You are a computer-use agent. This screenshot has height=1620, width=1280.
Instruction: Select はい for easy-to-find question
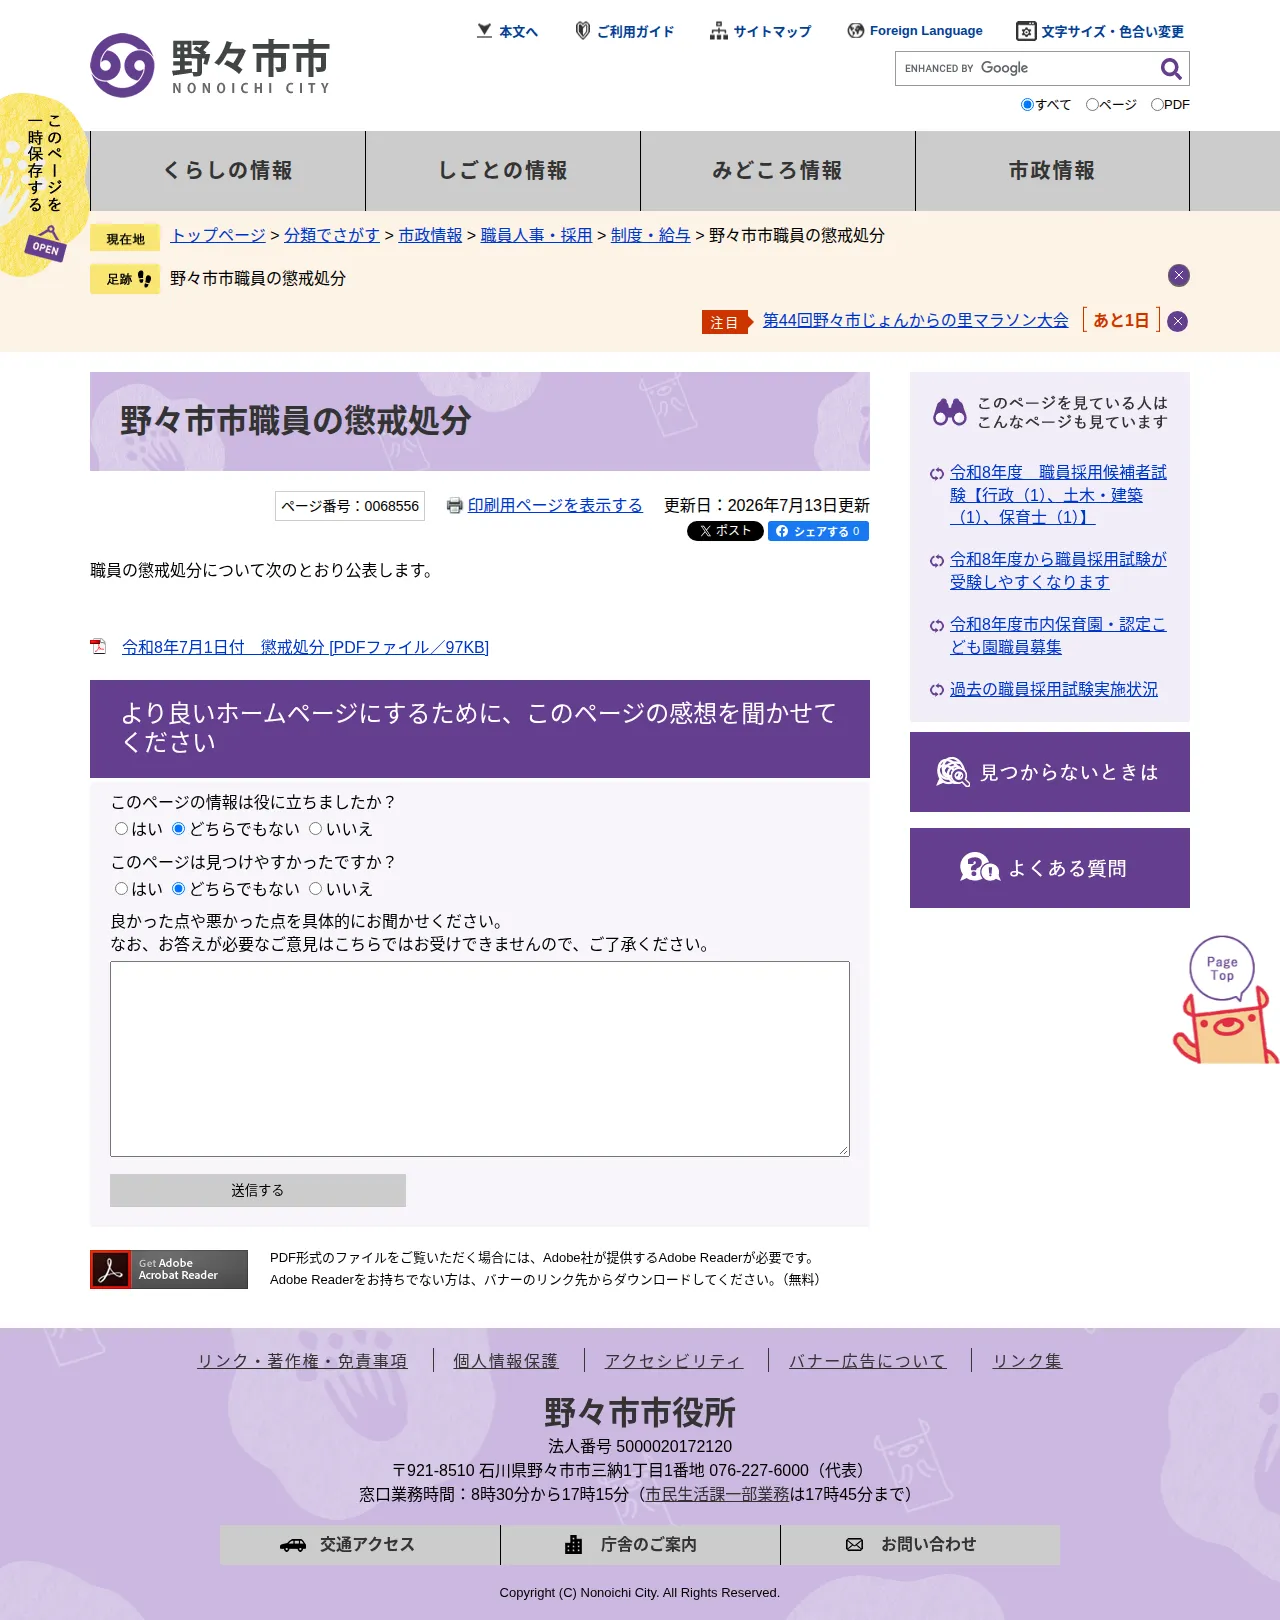coord(121,888)
